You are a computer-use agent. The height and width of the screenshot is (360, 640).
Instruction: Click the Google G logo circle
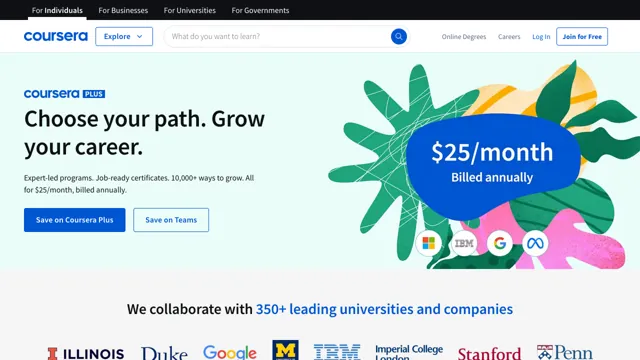(x=500, y=243)
